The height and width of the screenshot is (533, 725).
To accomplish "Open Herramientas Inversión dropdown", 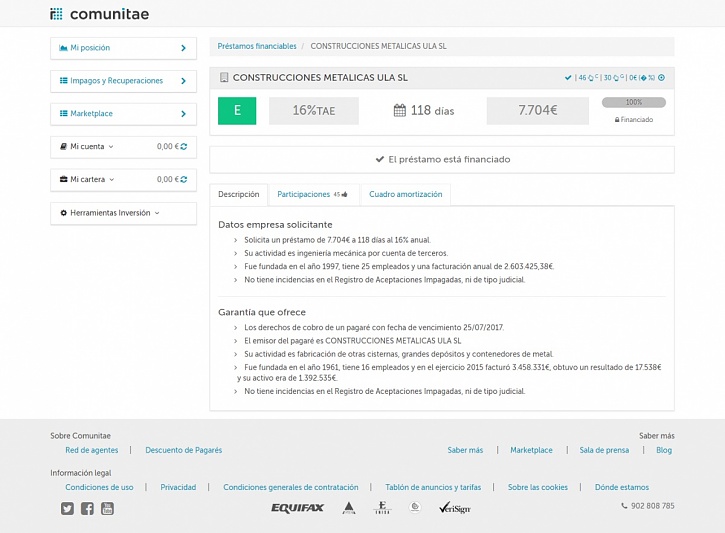I will click(110, 213).
